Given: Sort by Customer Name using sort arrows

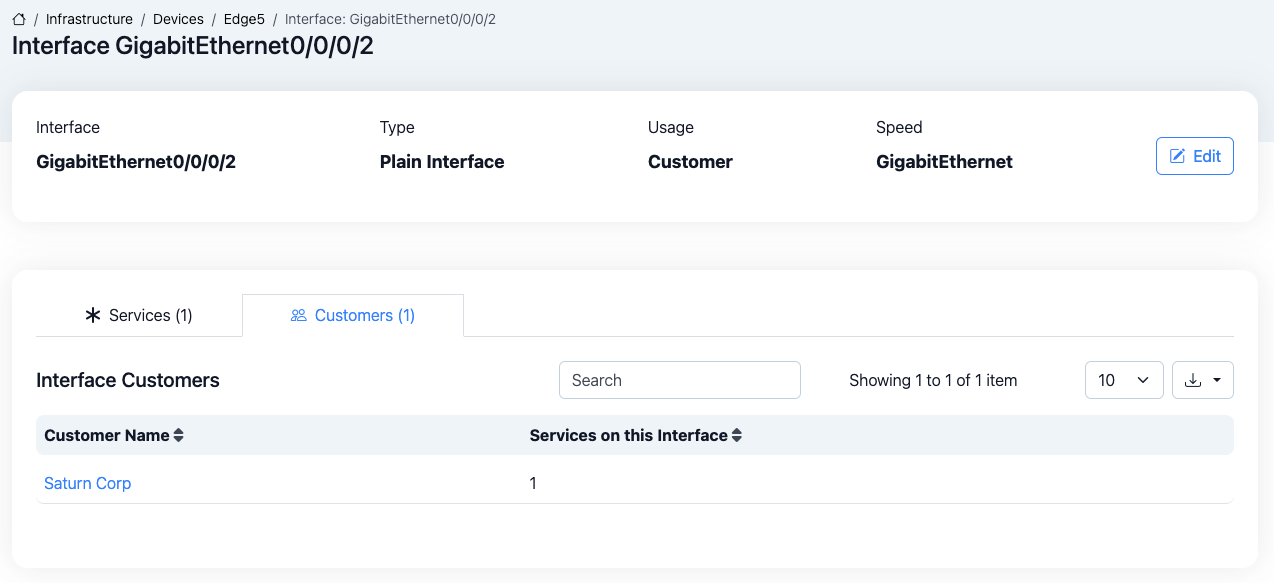Looking at the screenshot, I should tap(179, 436).
